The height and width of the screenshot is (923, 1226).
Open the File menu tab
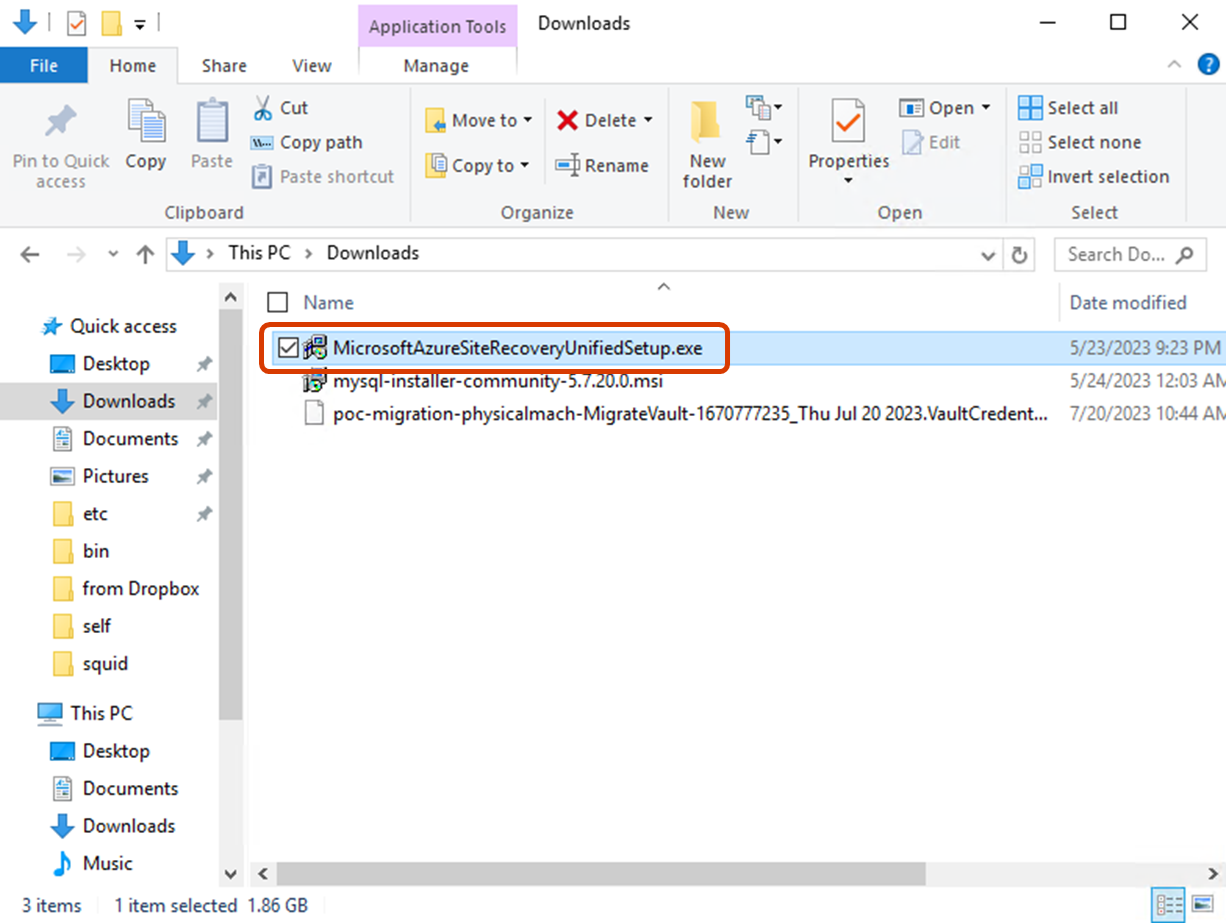point(44,65)
